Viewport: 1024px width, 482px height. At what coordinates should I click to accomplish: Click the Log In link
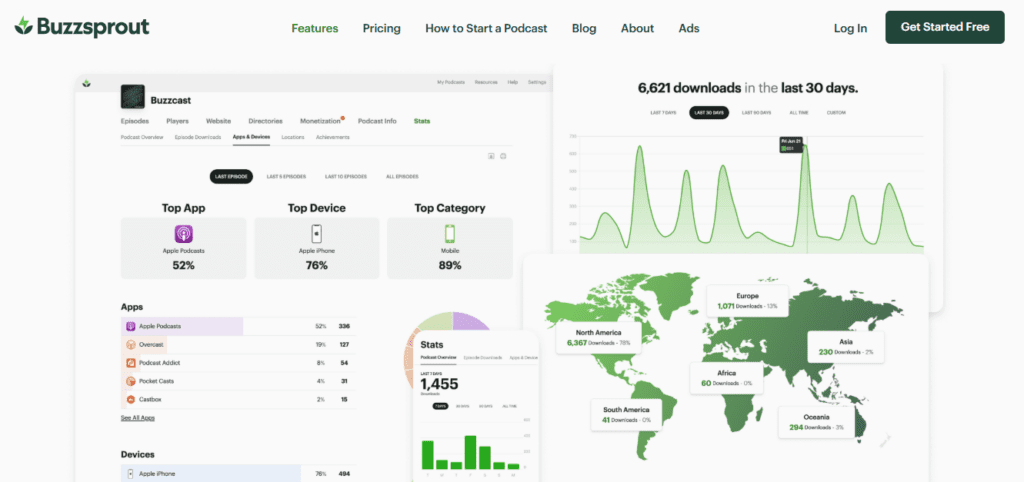click(x=850, y=28)
